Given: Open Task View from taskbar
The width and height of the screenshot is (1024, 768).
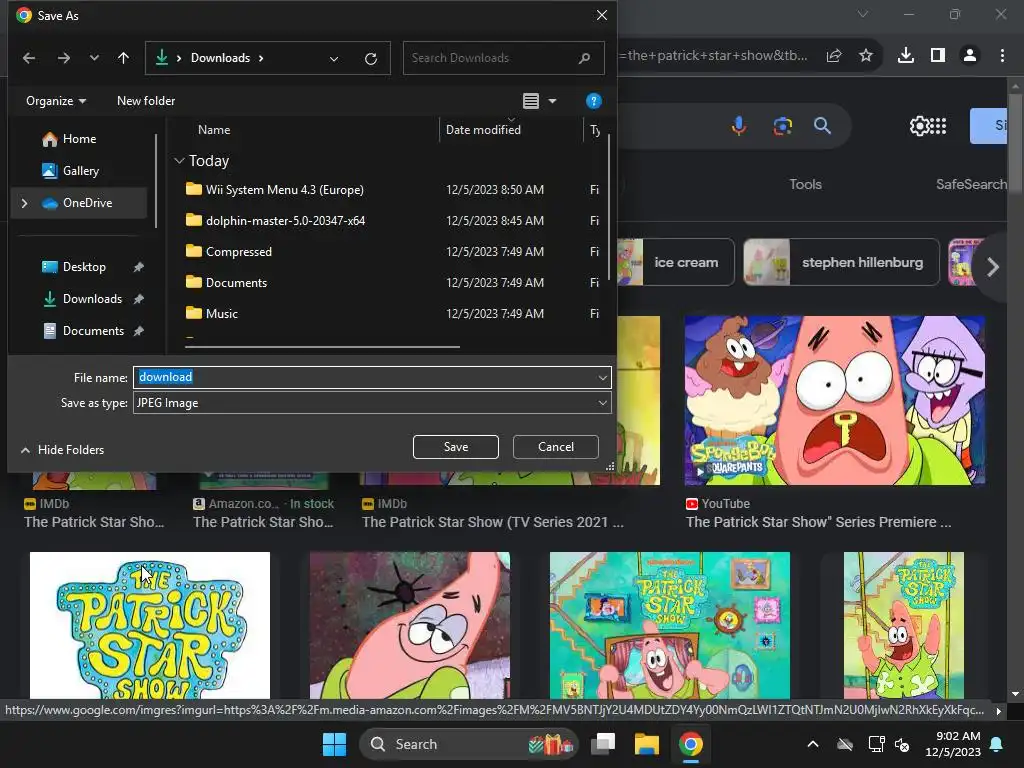Looking at the screenshot, I should pyautogui.click(x=603, y=744).
